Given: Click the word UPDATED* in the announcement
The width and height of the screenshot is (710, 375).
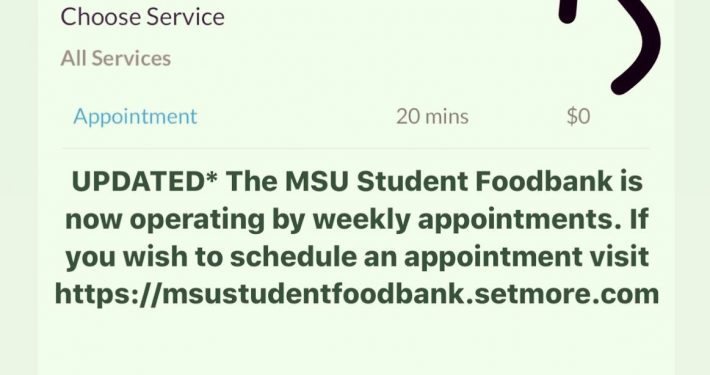Looking at the screenshot, I should coord(144,181).
